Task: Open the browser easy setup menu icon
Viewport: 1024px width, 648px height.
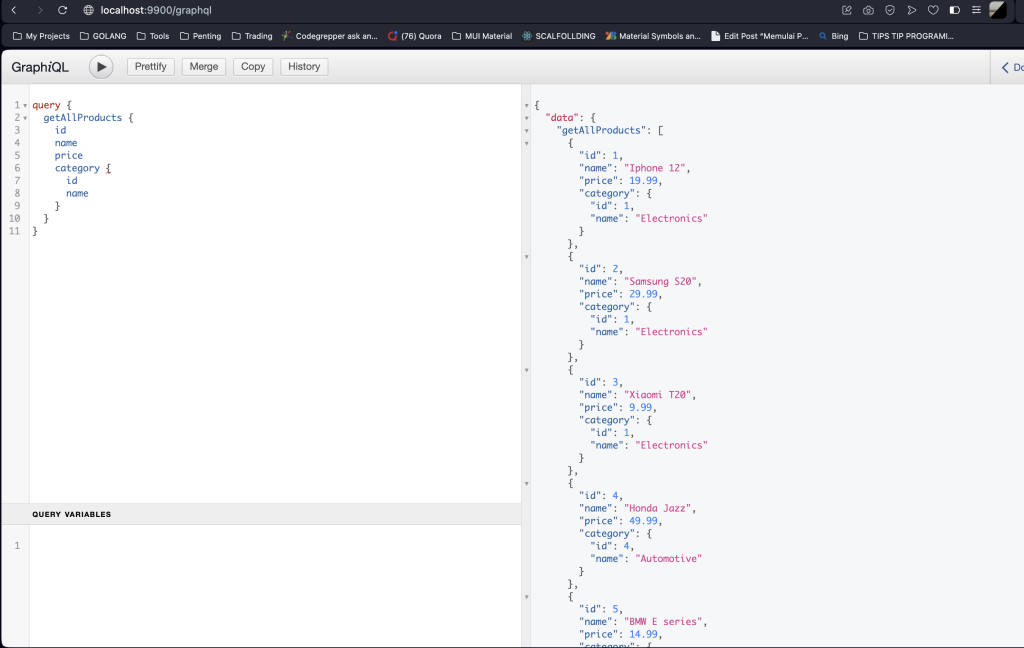Action: [976, 10]
